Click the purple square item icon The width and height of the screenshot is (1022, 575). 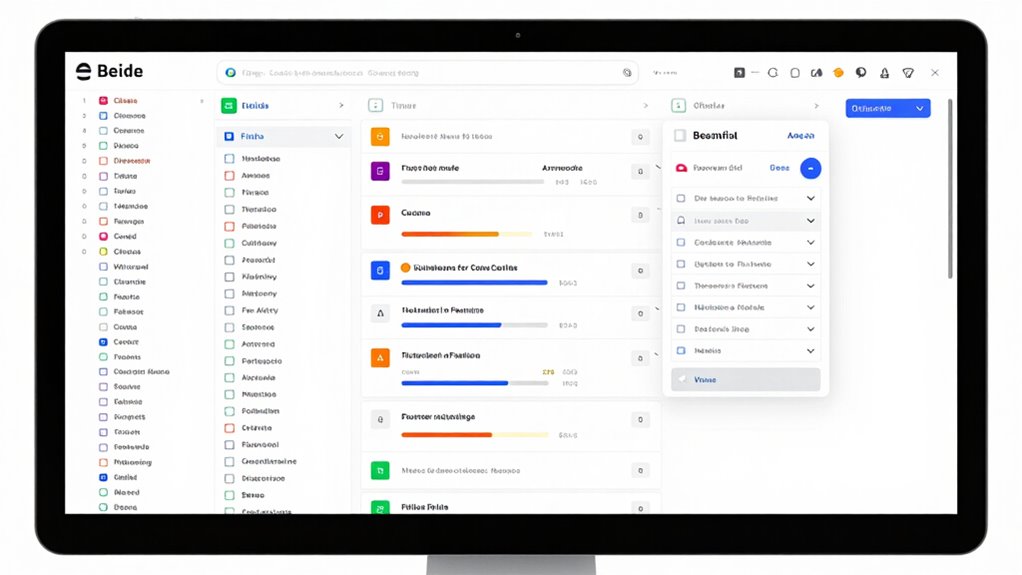pyautogui.click(x=380, y=171)
